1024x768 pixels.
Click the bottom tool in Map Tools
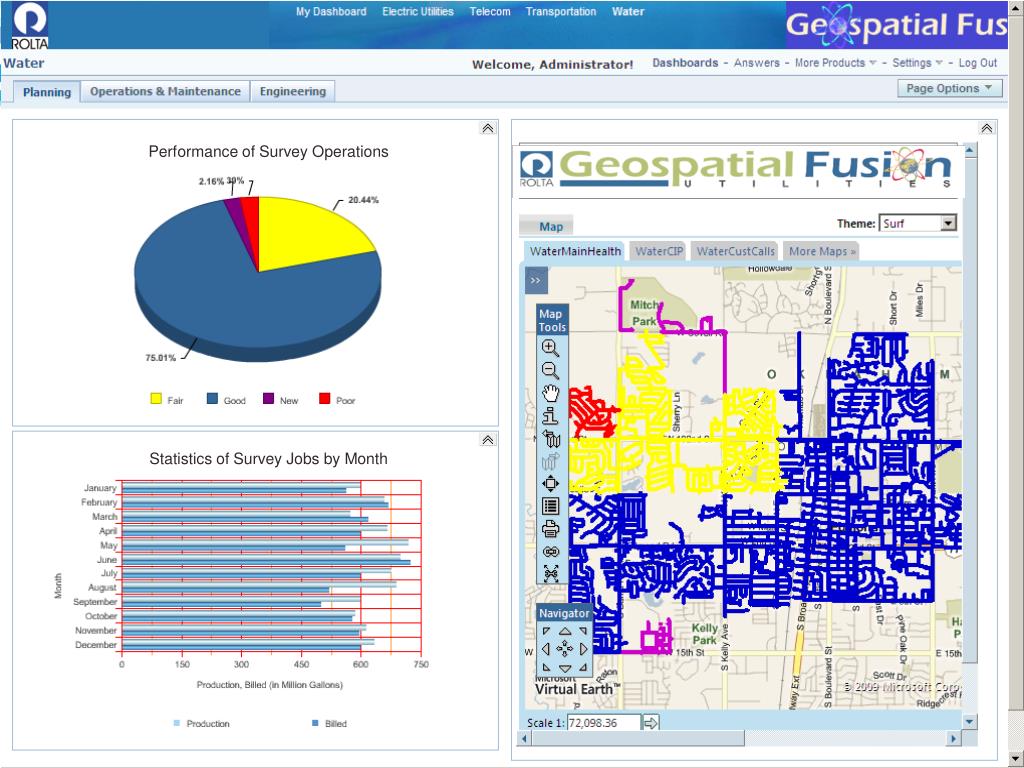(x=551, y=573)
